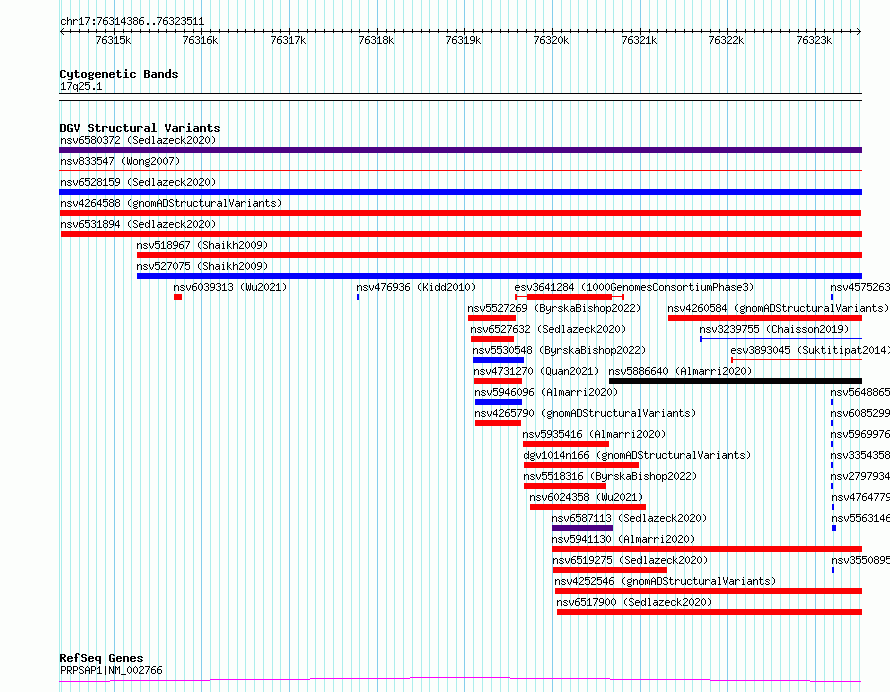Click the esv3641284 red bar with whiskers

click(x=569, y=297)
